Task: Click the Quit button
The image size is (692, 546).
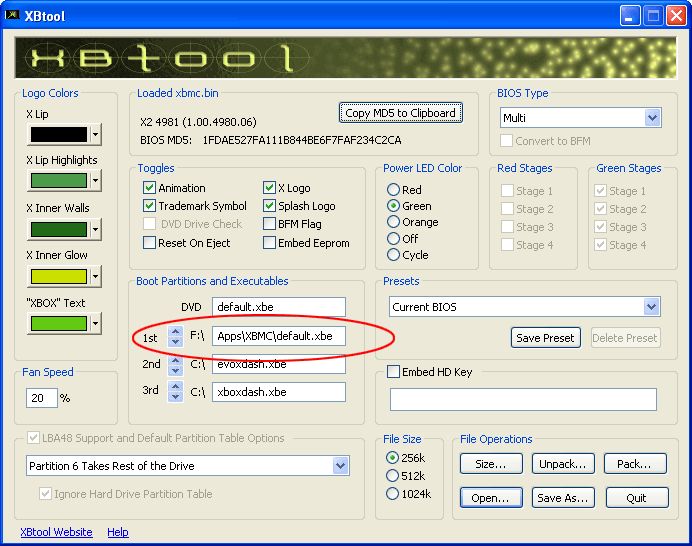Action: [x=636, y=498]
